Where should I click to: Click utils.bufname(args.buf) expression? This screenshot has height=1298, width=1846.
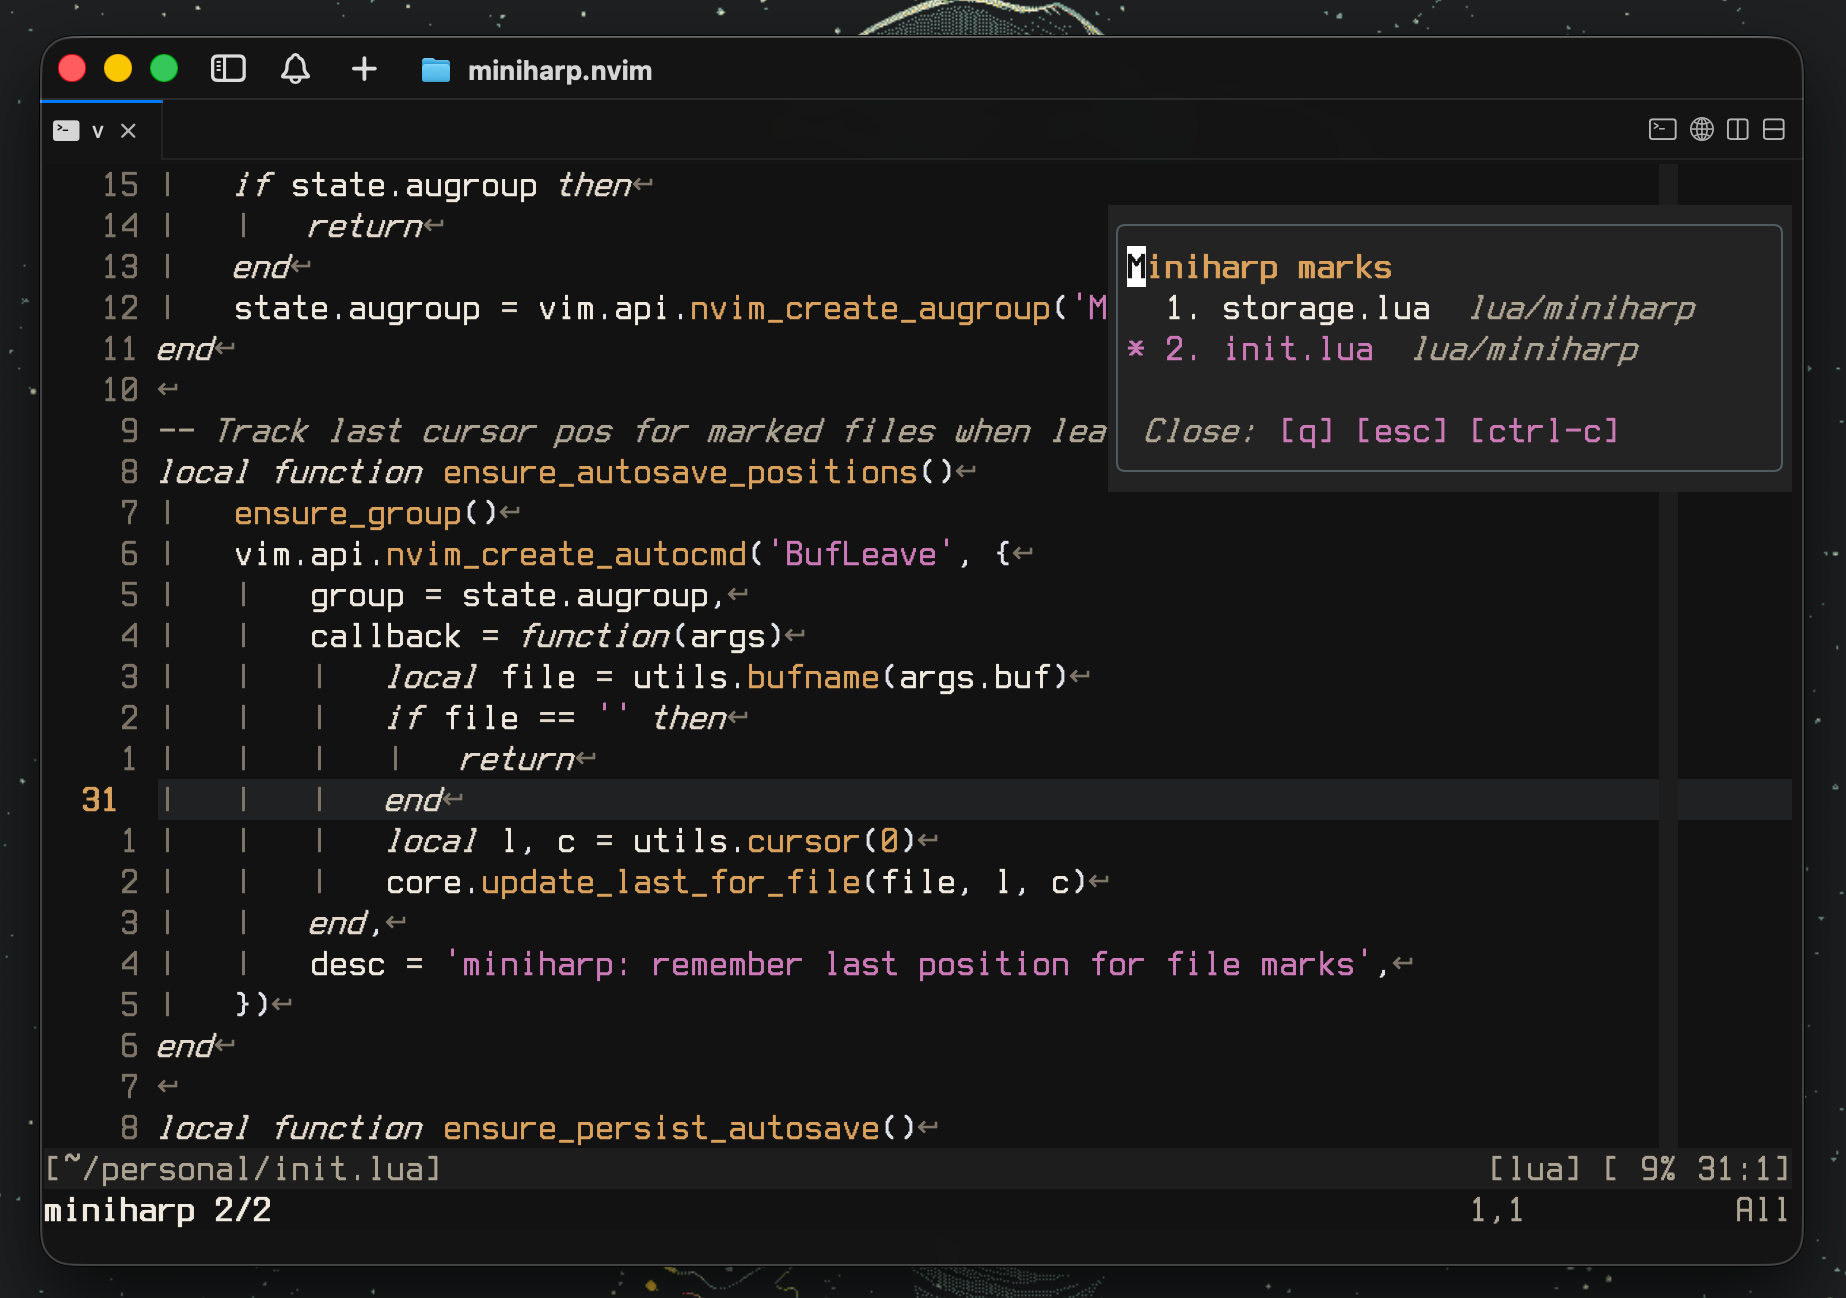pos(850,677)
